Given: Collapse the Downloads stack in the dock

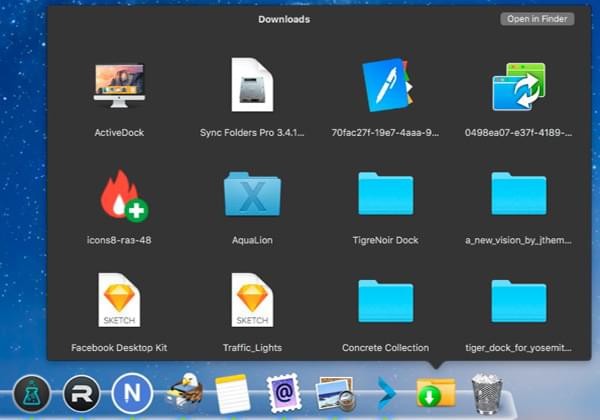Looking at the screenshot, I should [x=436, y=391].
